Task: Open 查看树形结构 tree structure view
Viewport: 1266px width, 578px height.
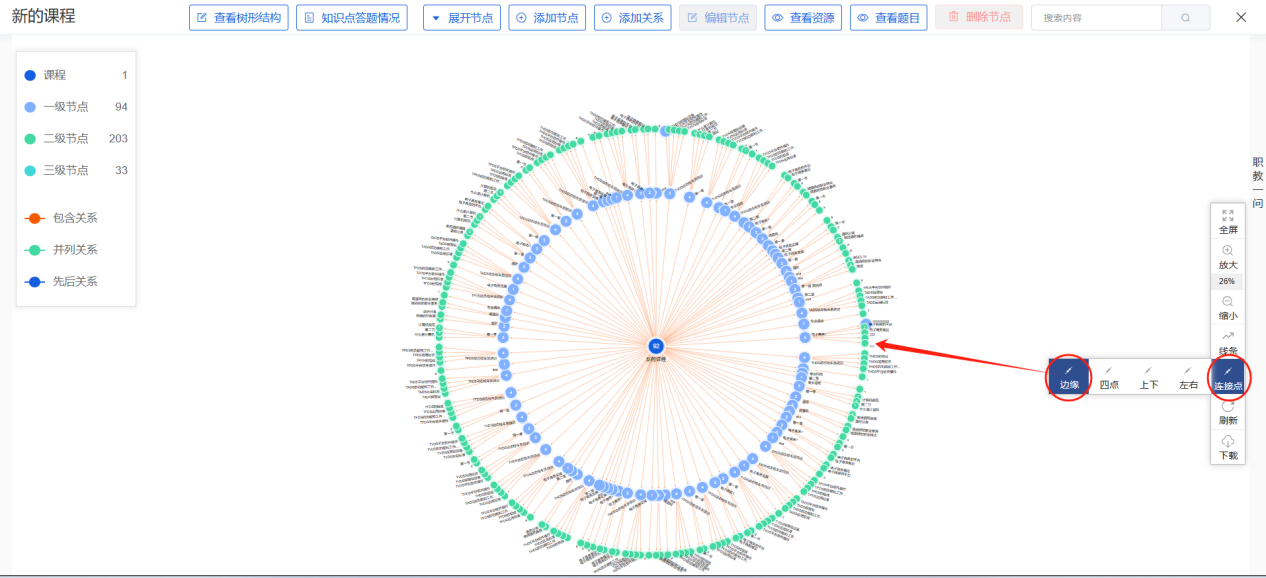Action: (239, 18)
